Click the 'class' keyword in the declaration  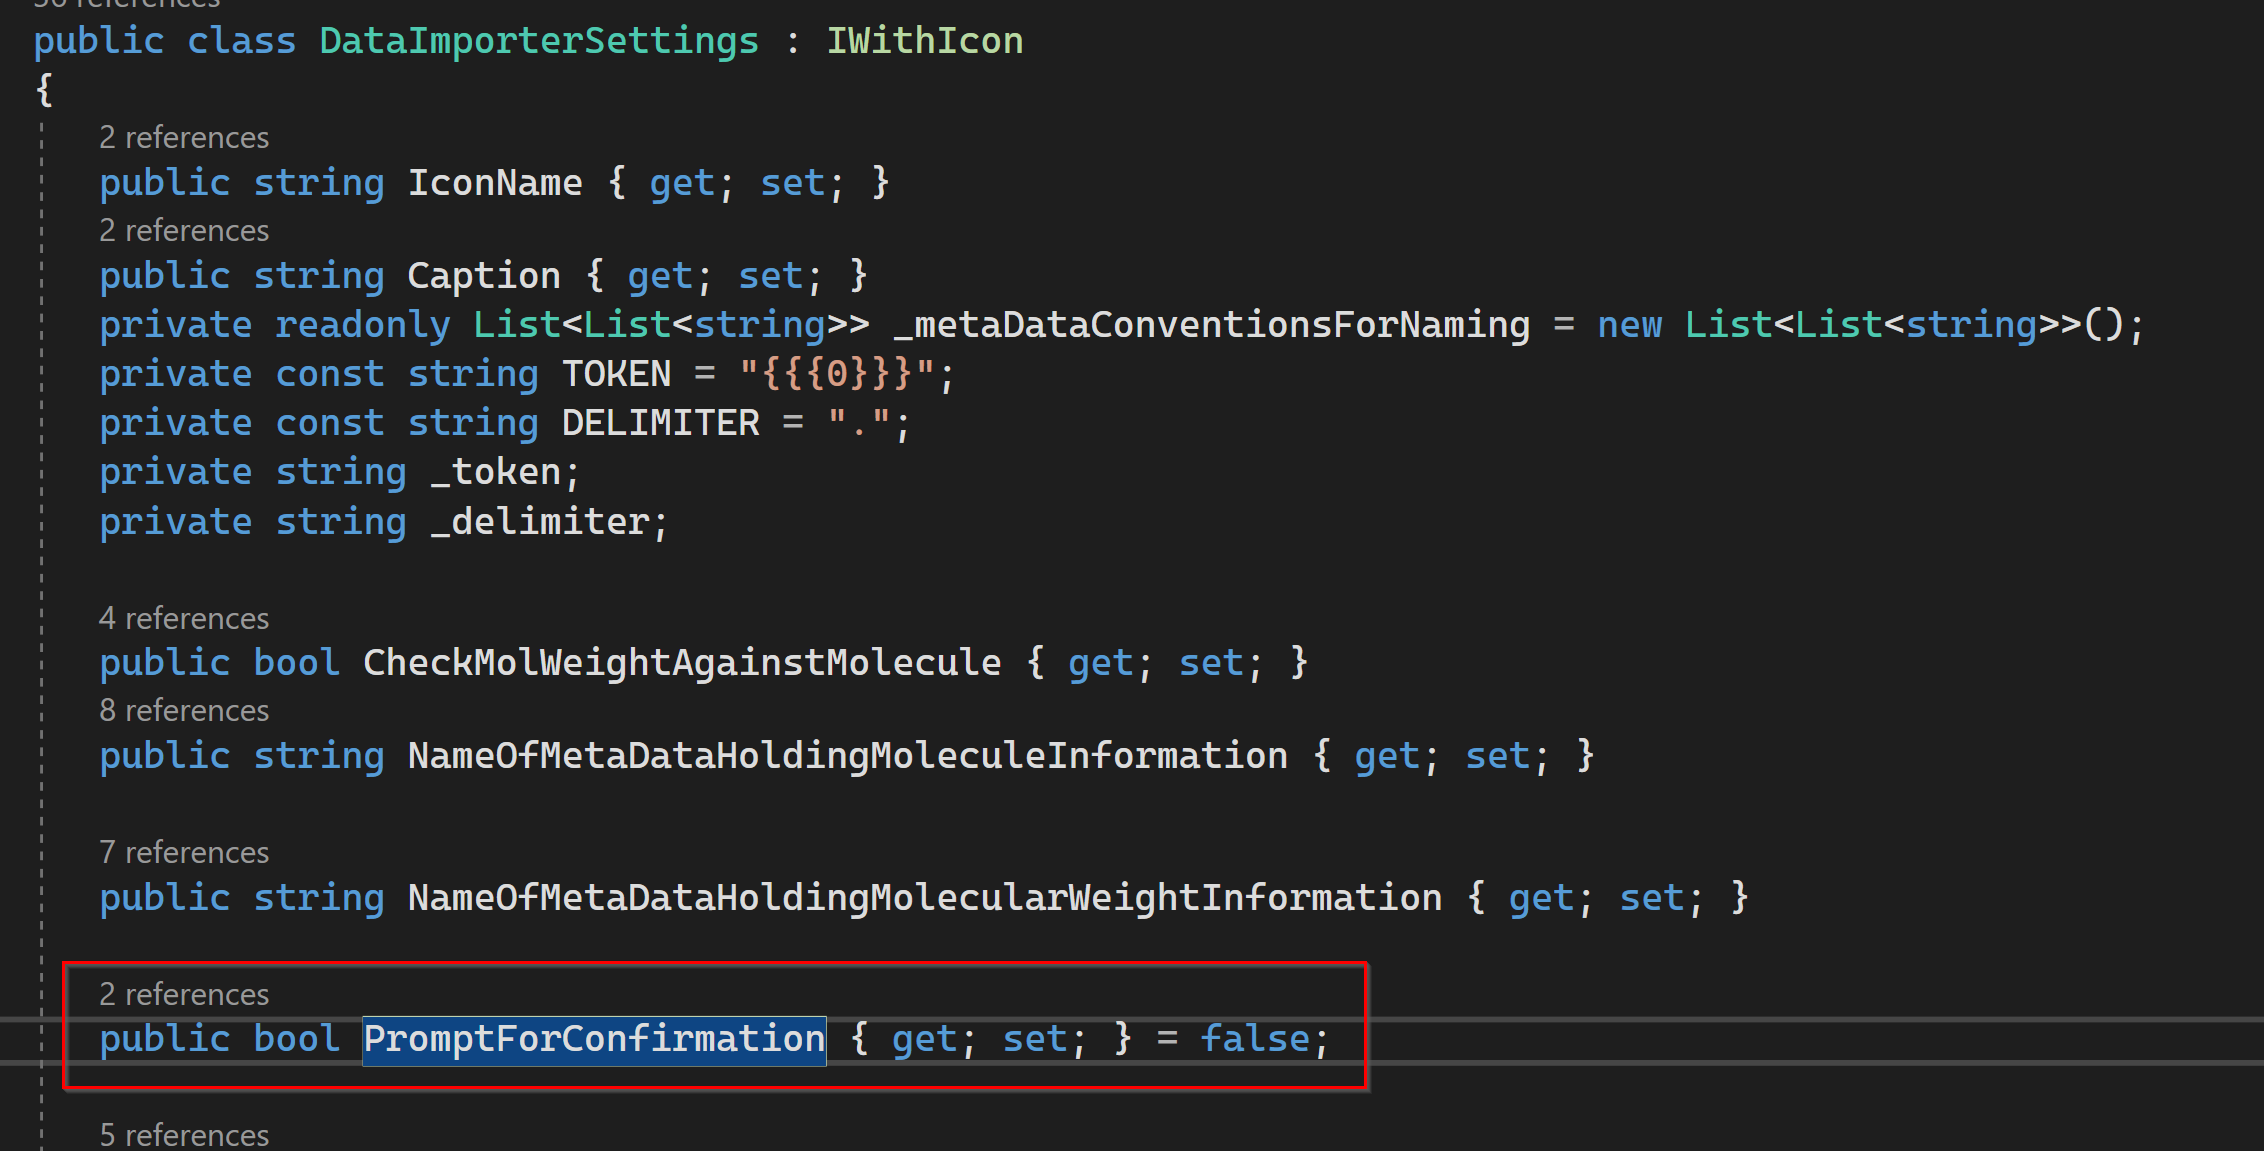(x=242, y=41)
